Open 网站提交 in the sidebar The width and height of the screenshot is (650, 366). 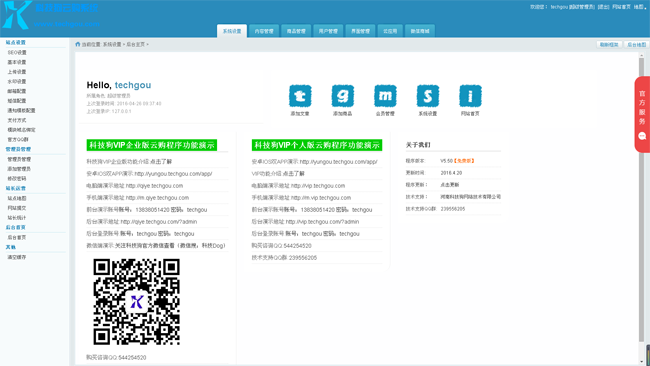pos(17,208)
